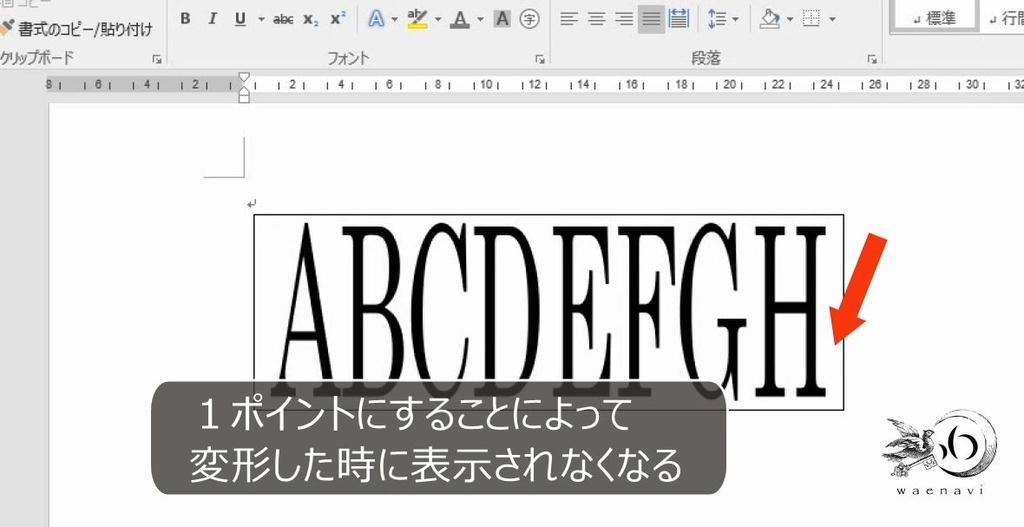Click 書式のコピー/貼り付け format painter
Viewport: 1024px width, 527px height.
pos(76,28)
